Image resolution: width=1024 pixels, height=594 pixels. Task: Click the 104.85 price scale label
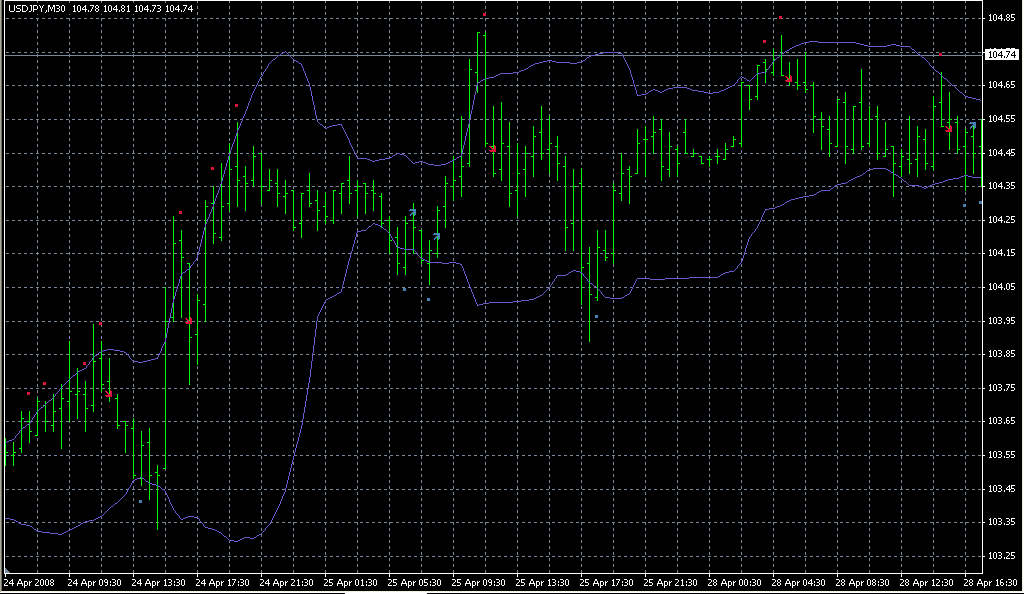pos(1001,18)
